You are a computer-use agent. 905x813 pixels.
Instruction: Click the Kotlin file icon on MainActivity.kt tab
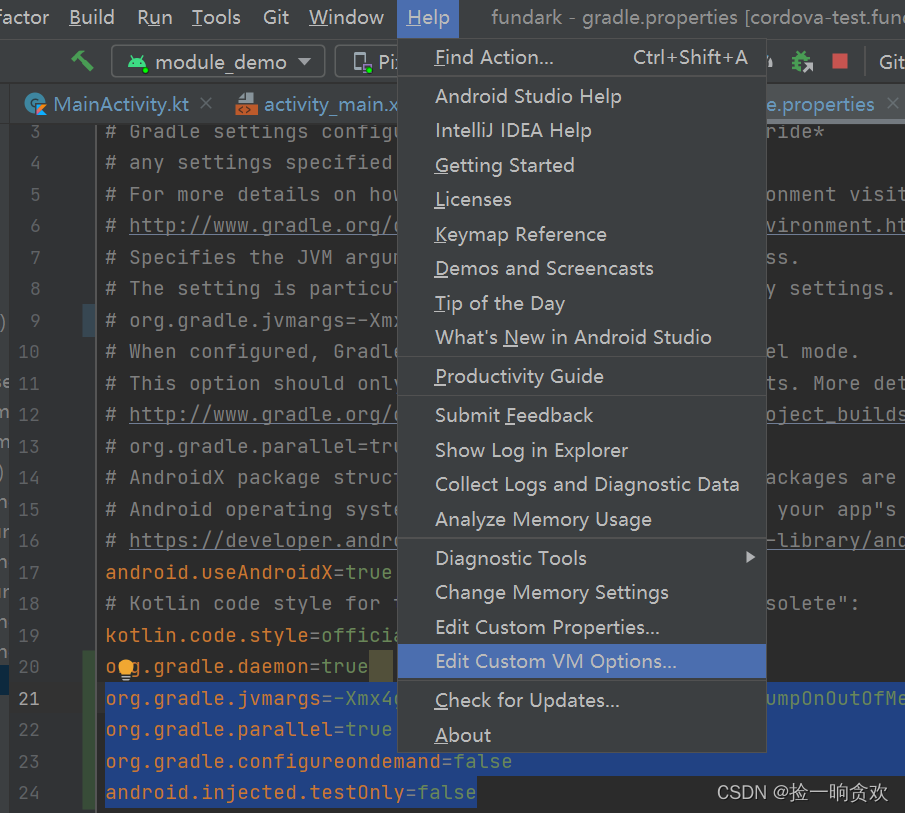coord(37,104)
